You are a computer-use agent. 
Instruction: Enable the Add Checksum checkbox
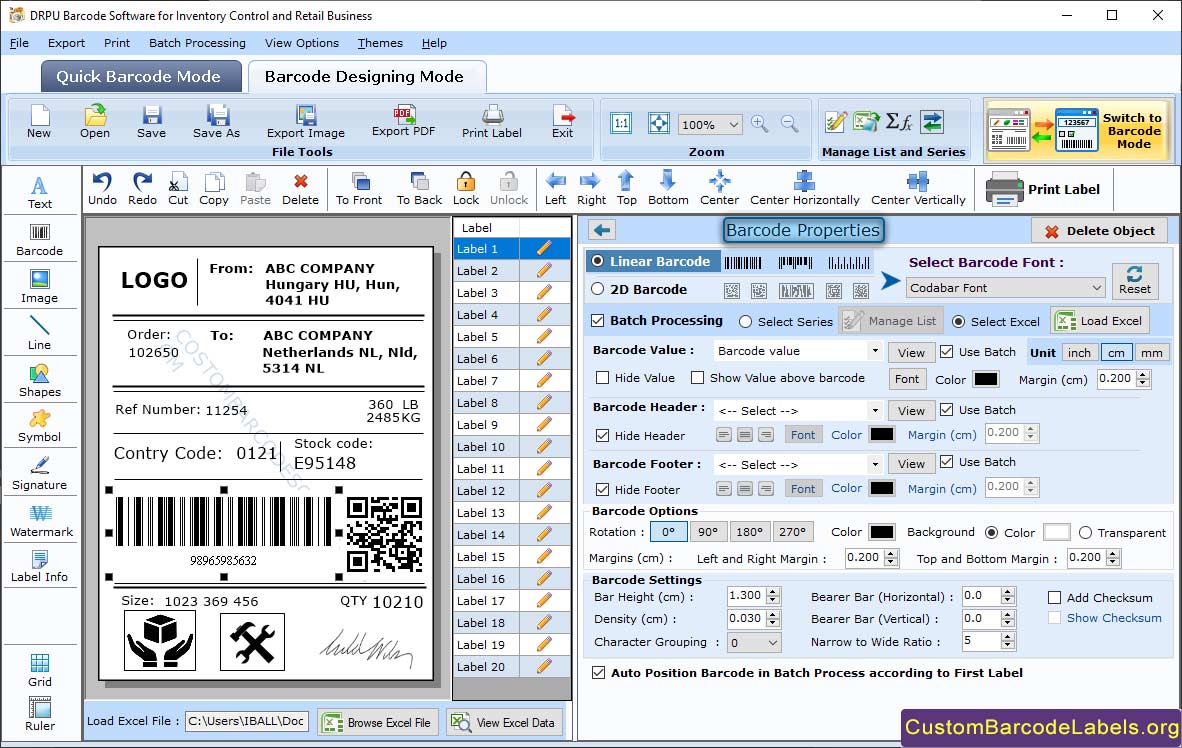pyautogui.click(x=1055, y=597)
